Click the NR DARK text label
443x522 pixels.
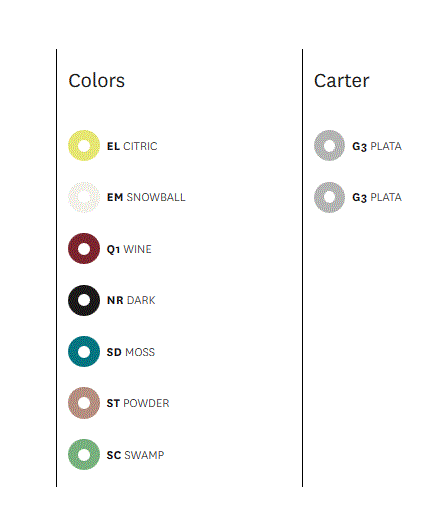(131, 300)
